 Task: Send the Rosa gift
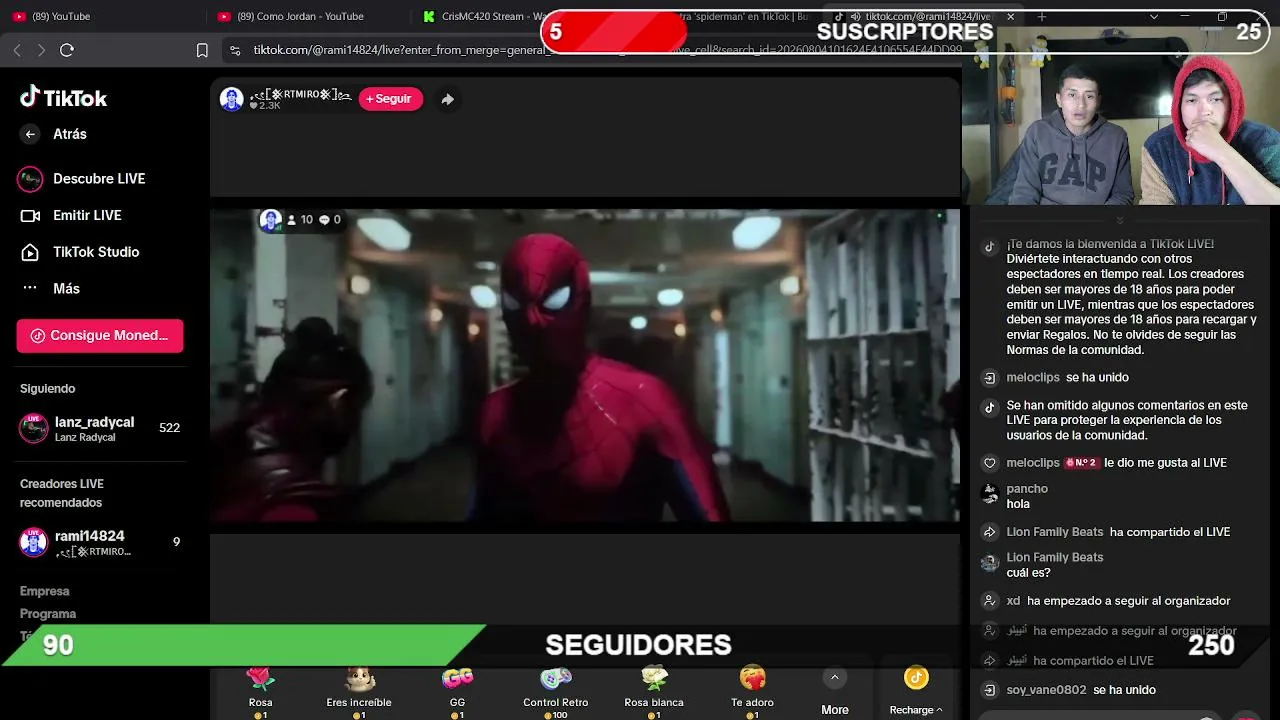[x=261, y=691]
